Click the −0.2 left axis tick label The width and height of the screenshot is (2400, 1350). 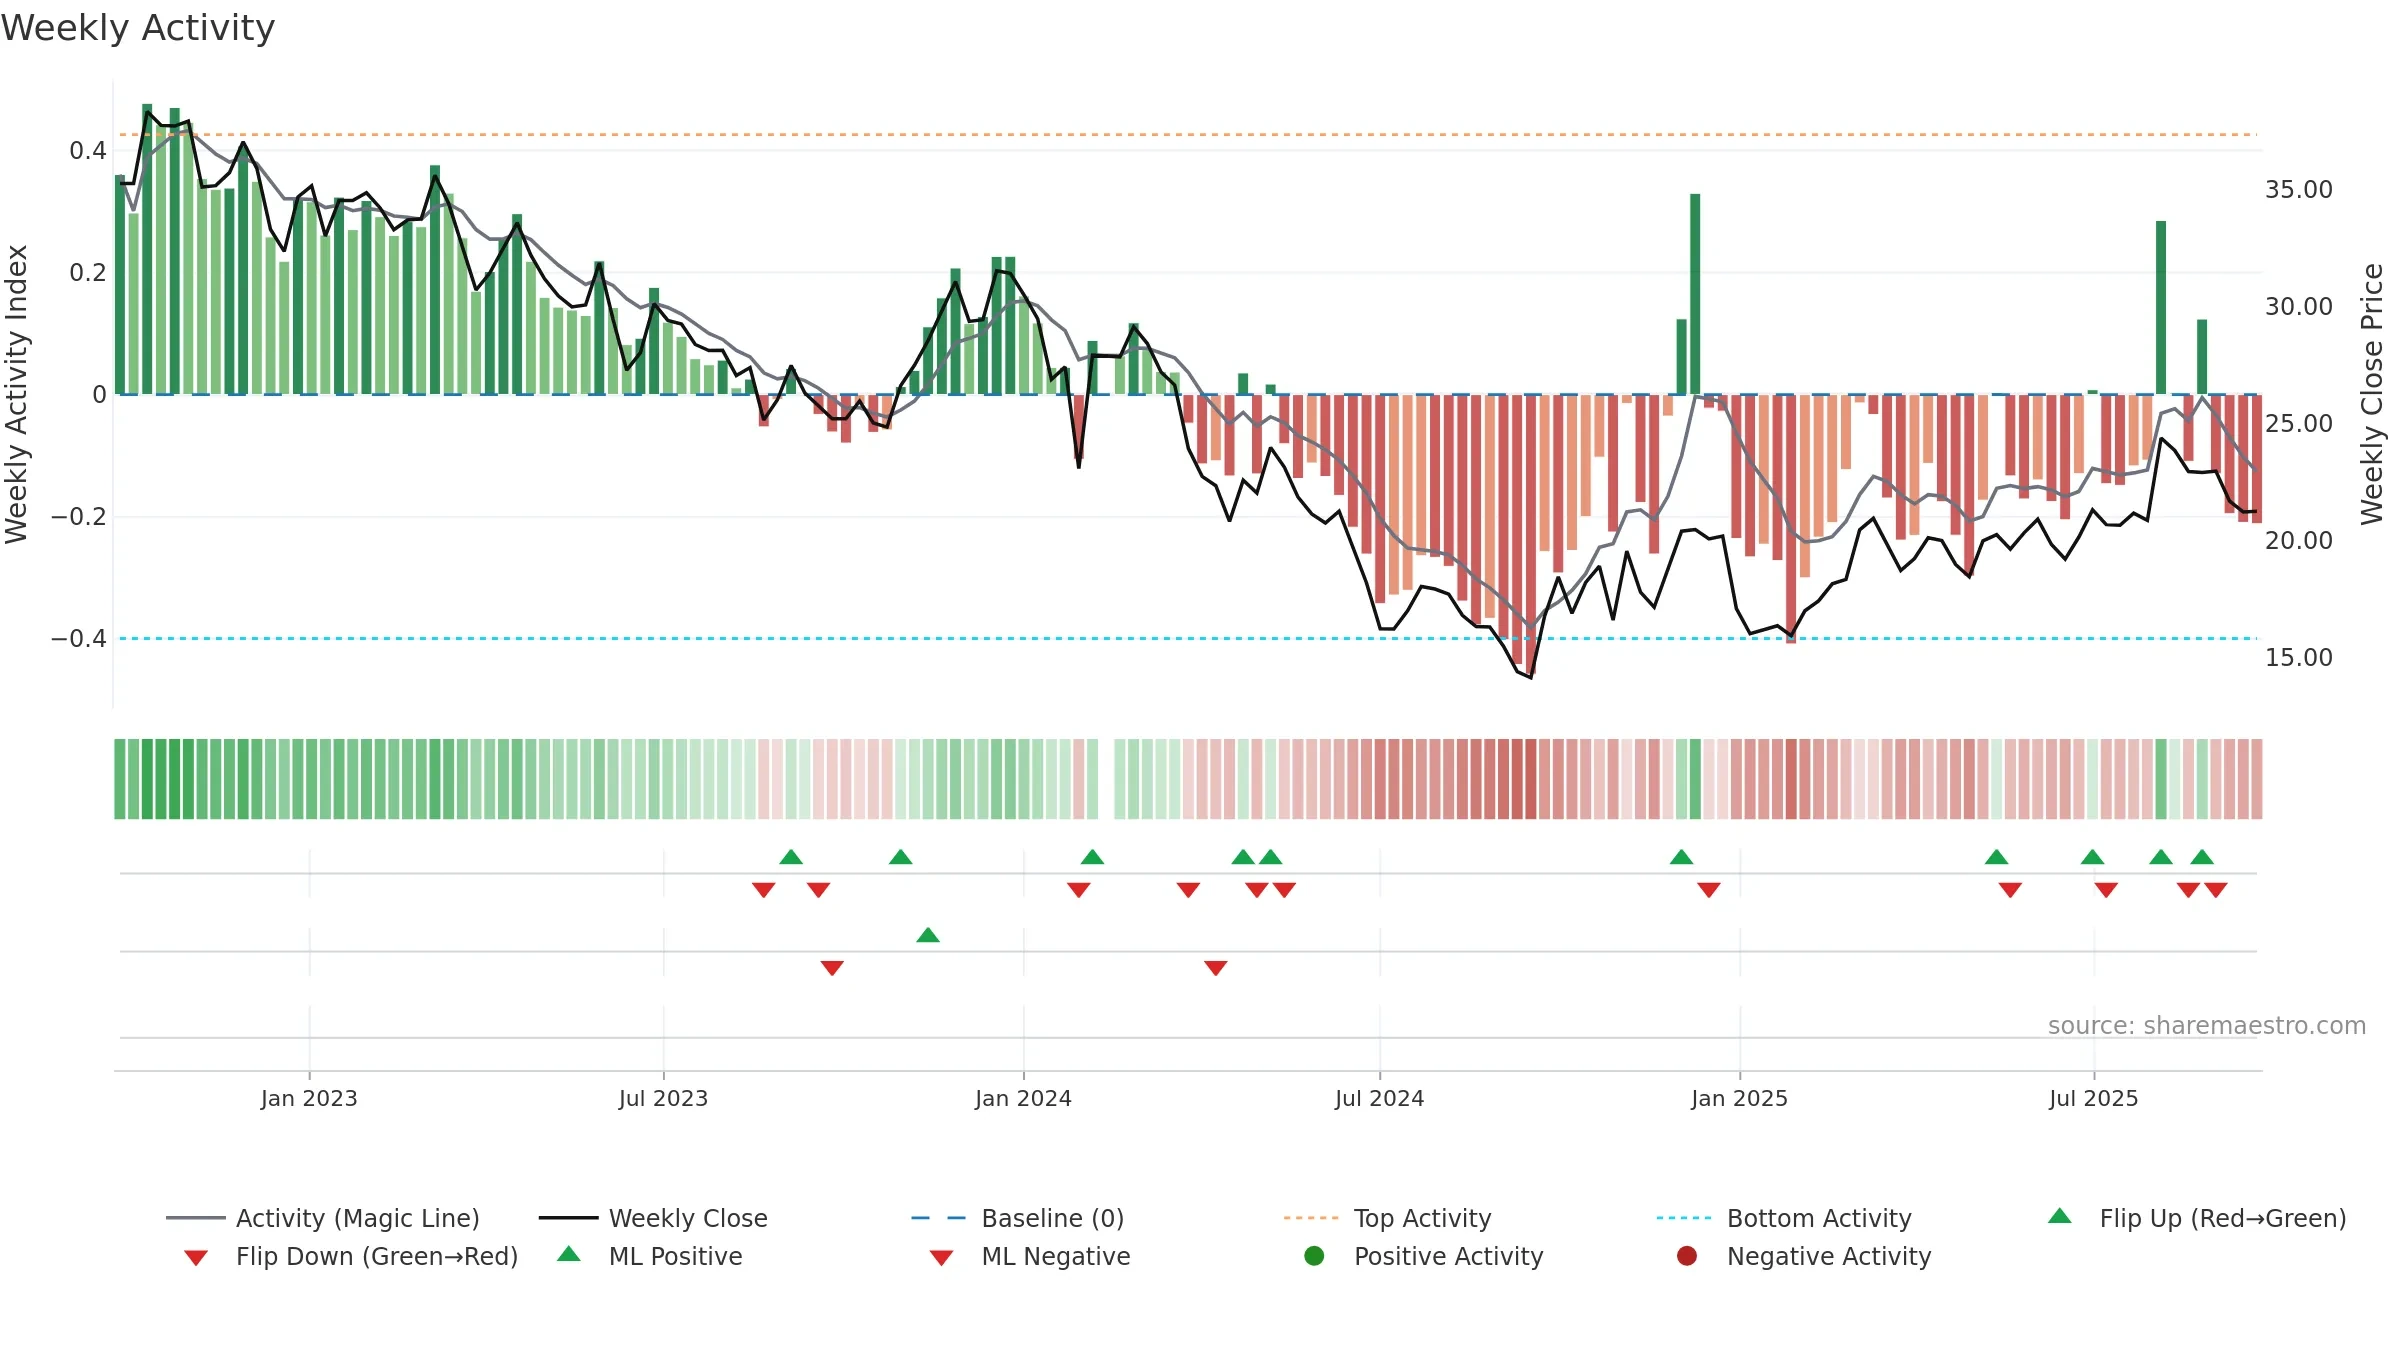[x=79, y=516]
